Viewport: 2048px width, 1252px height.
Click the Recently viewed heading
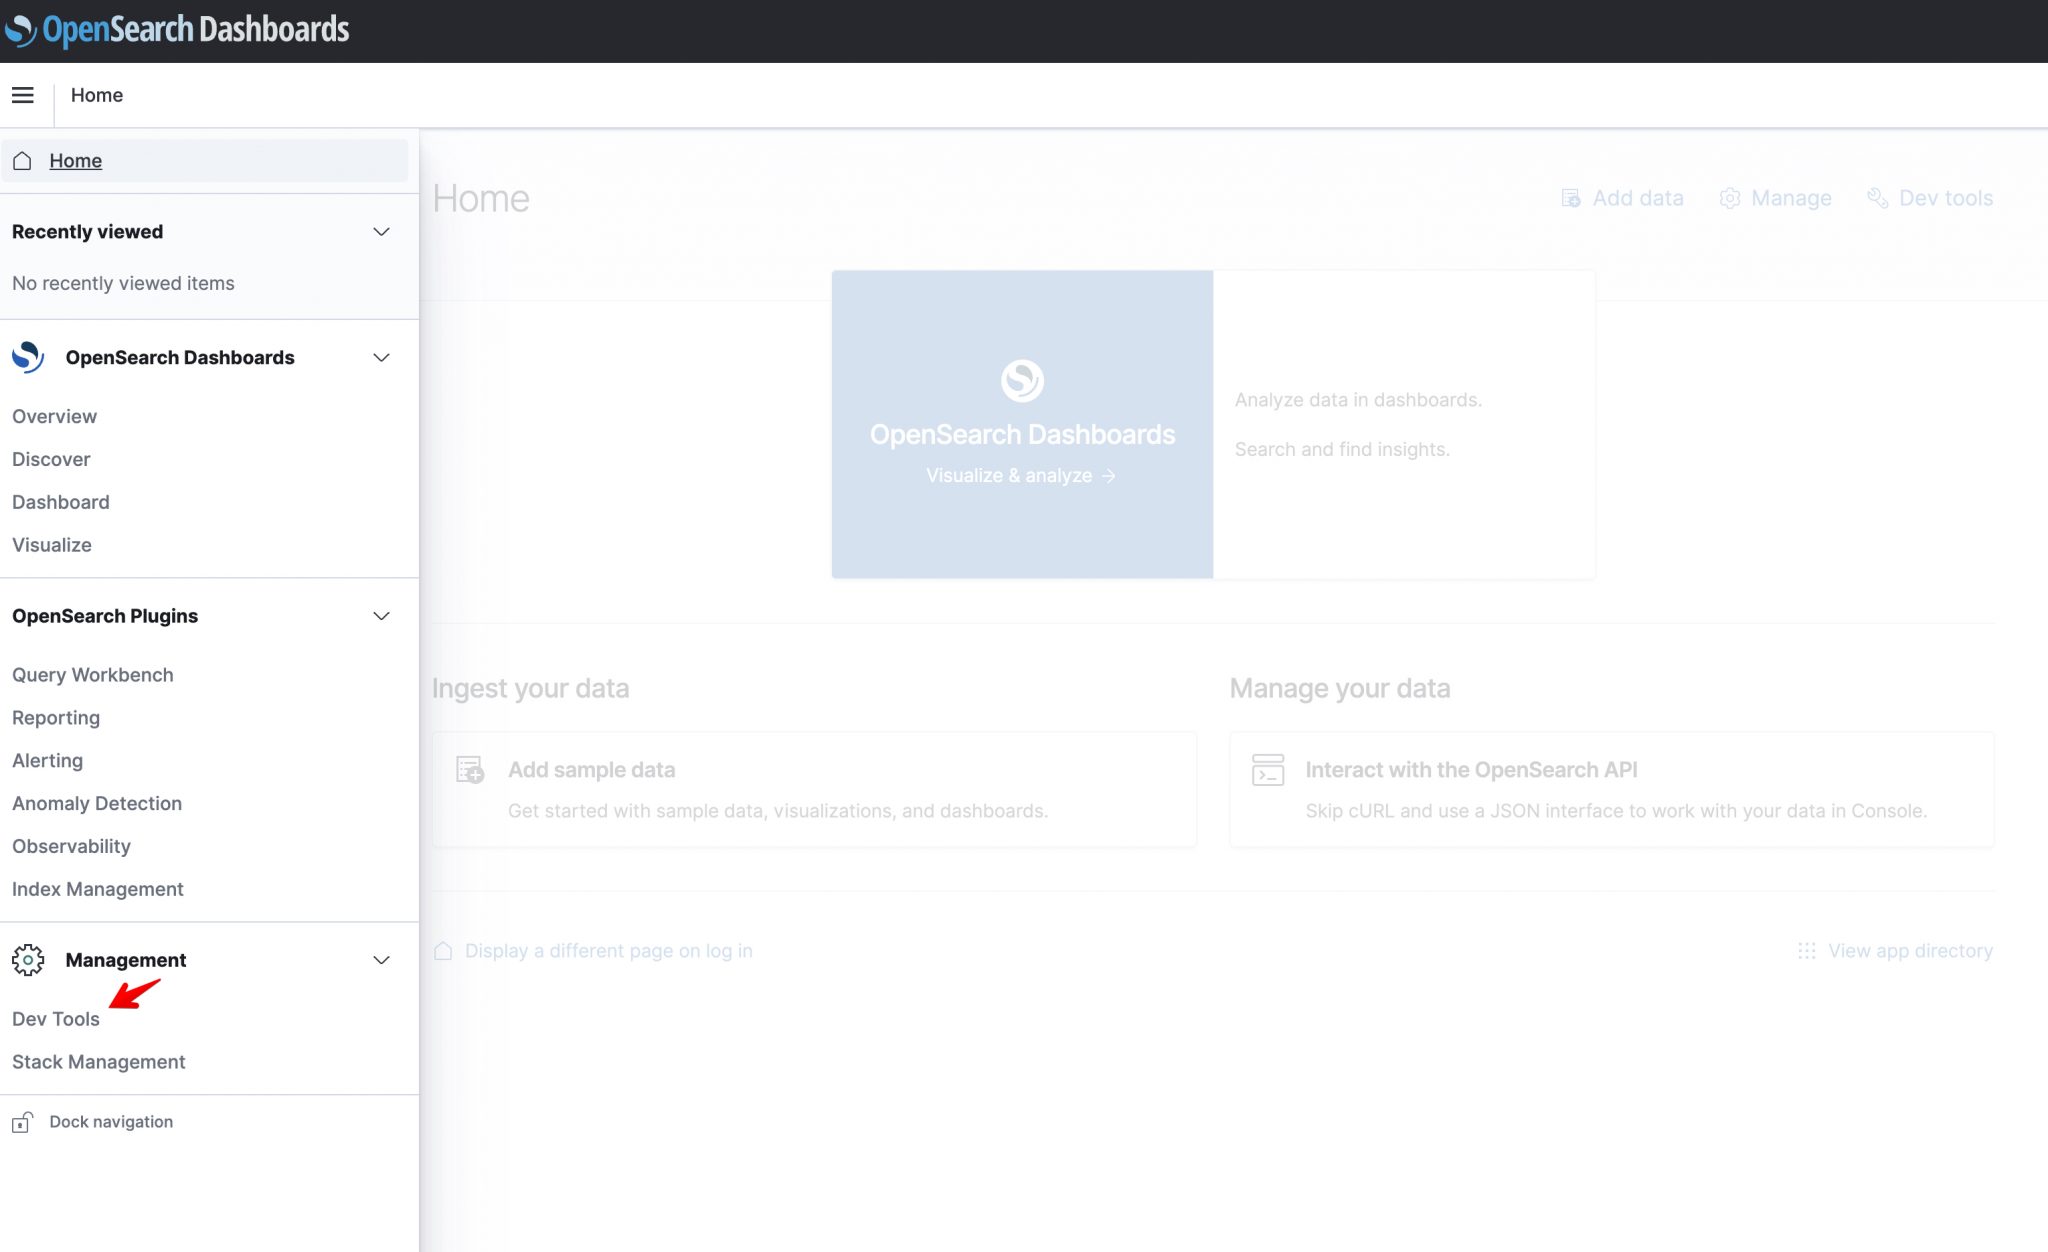87,232
